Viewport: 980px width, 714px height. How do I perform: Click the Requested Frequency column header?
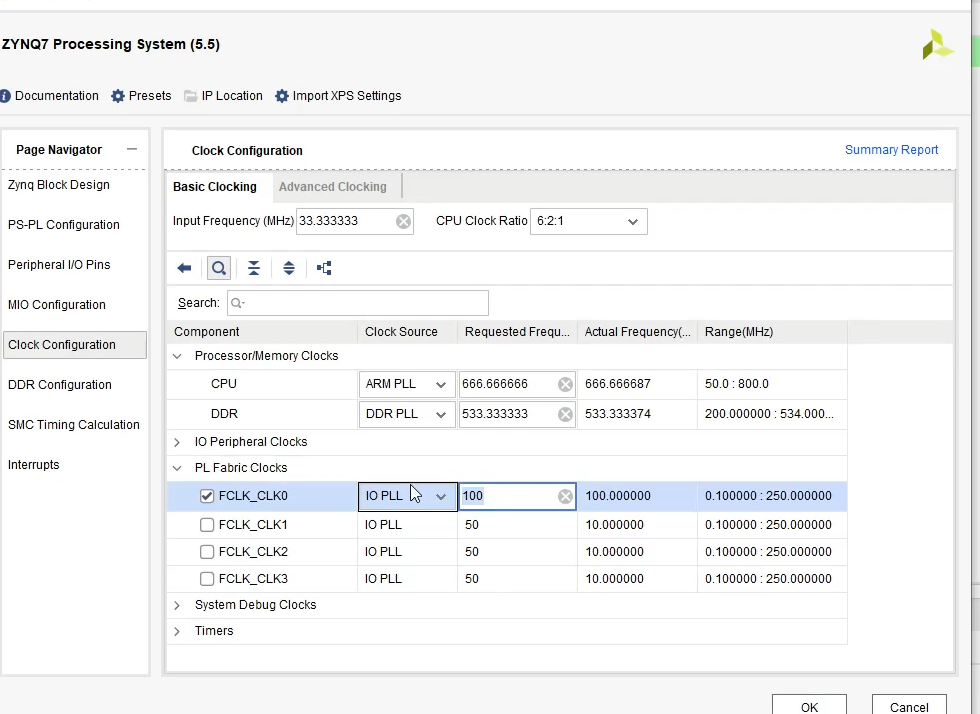[x=518, y=332]
